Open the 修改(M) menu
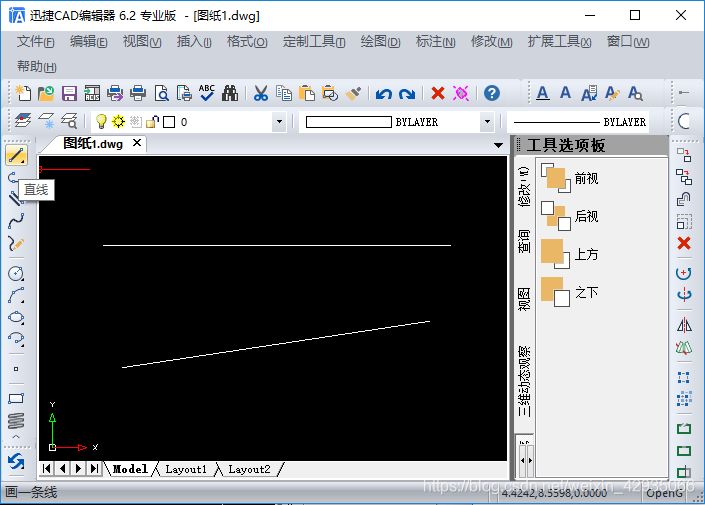Viewport: 705px width, 505px height. pos(491,42)
